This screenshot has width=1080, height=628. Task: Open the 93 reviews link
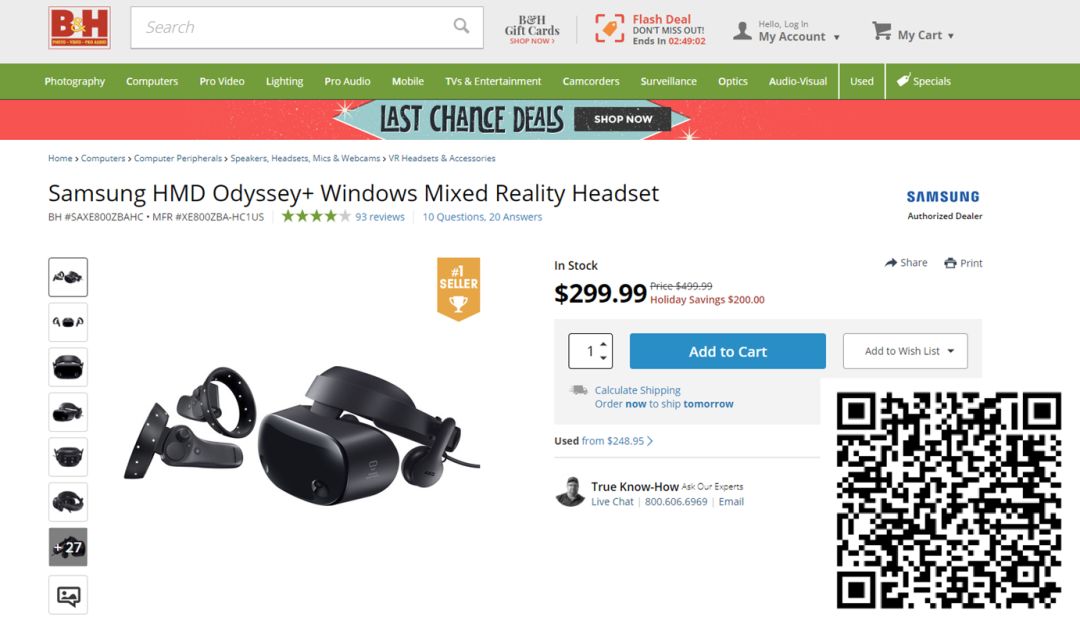tap(380, 217)
